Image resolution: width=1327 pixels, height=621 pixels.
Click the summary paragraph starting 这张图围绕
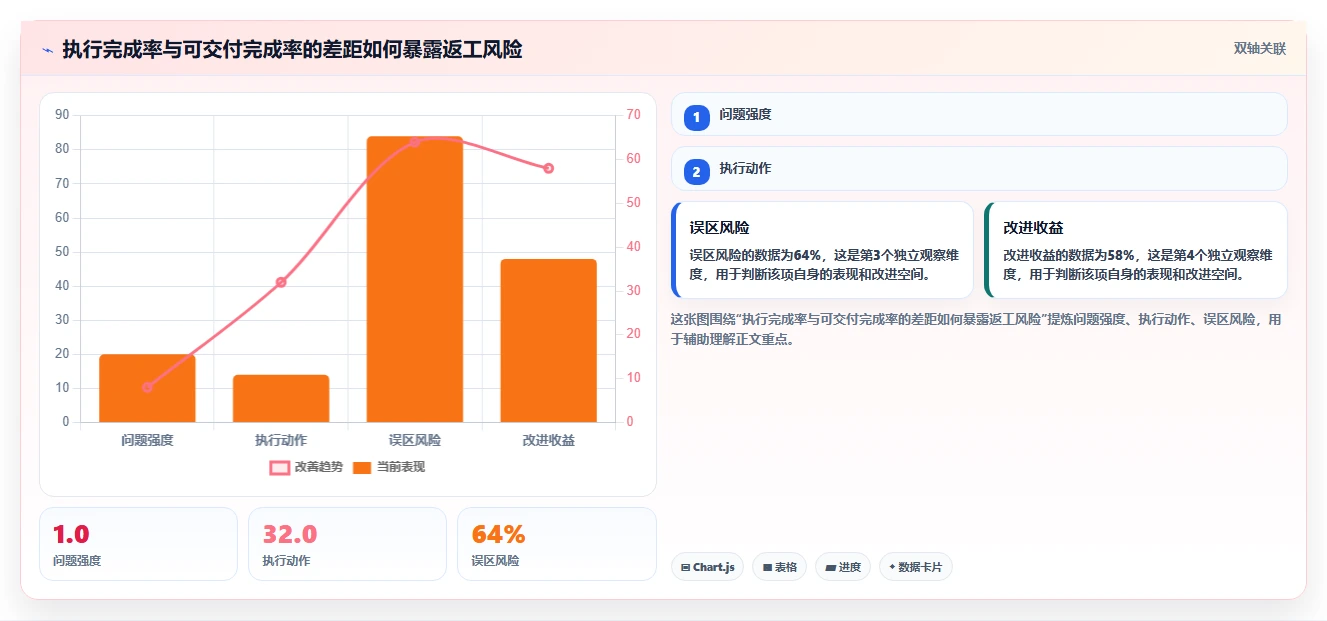tap(975, 329)
